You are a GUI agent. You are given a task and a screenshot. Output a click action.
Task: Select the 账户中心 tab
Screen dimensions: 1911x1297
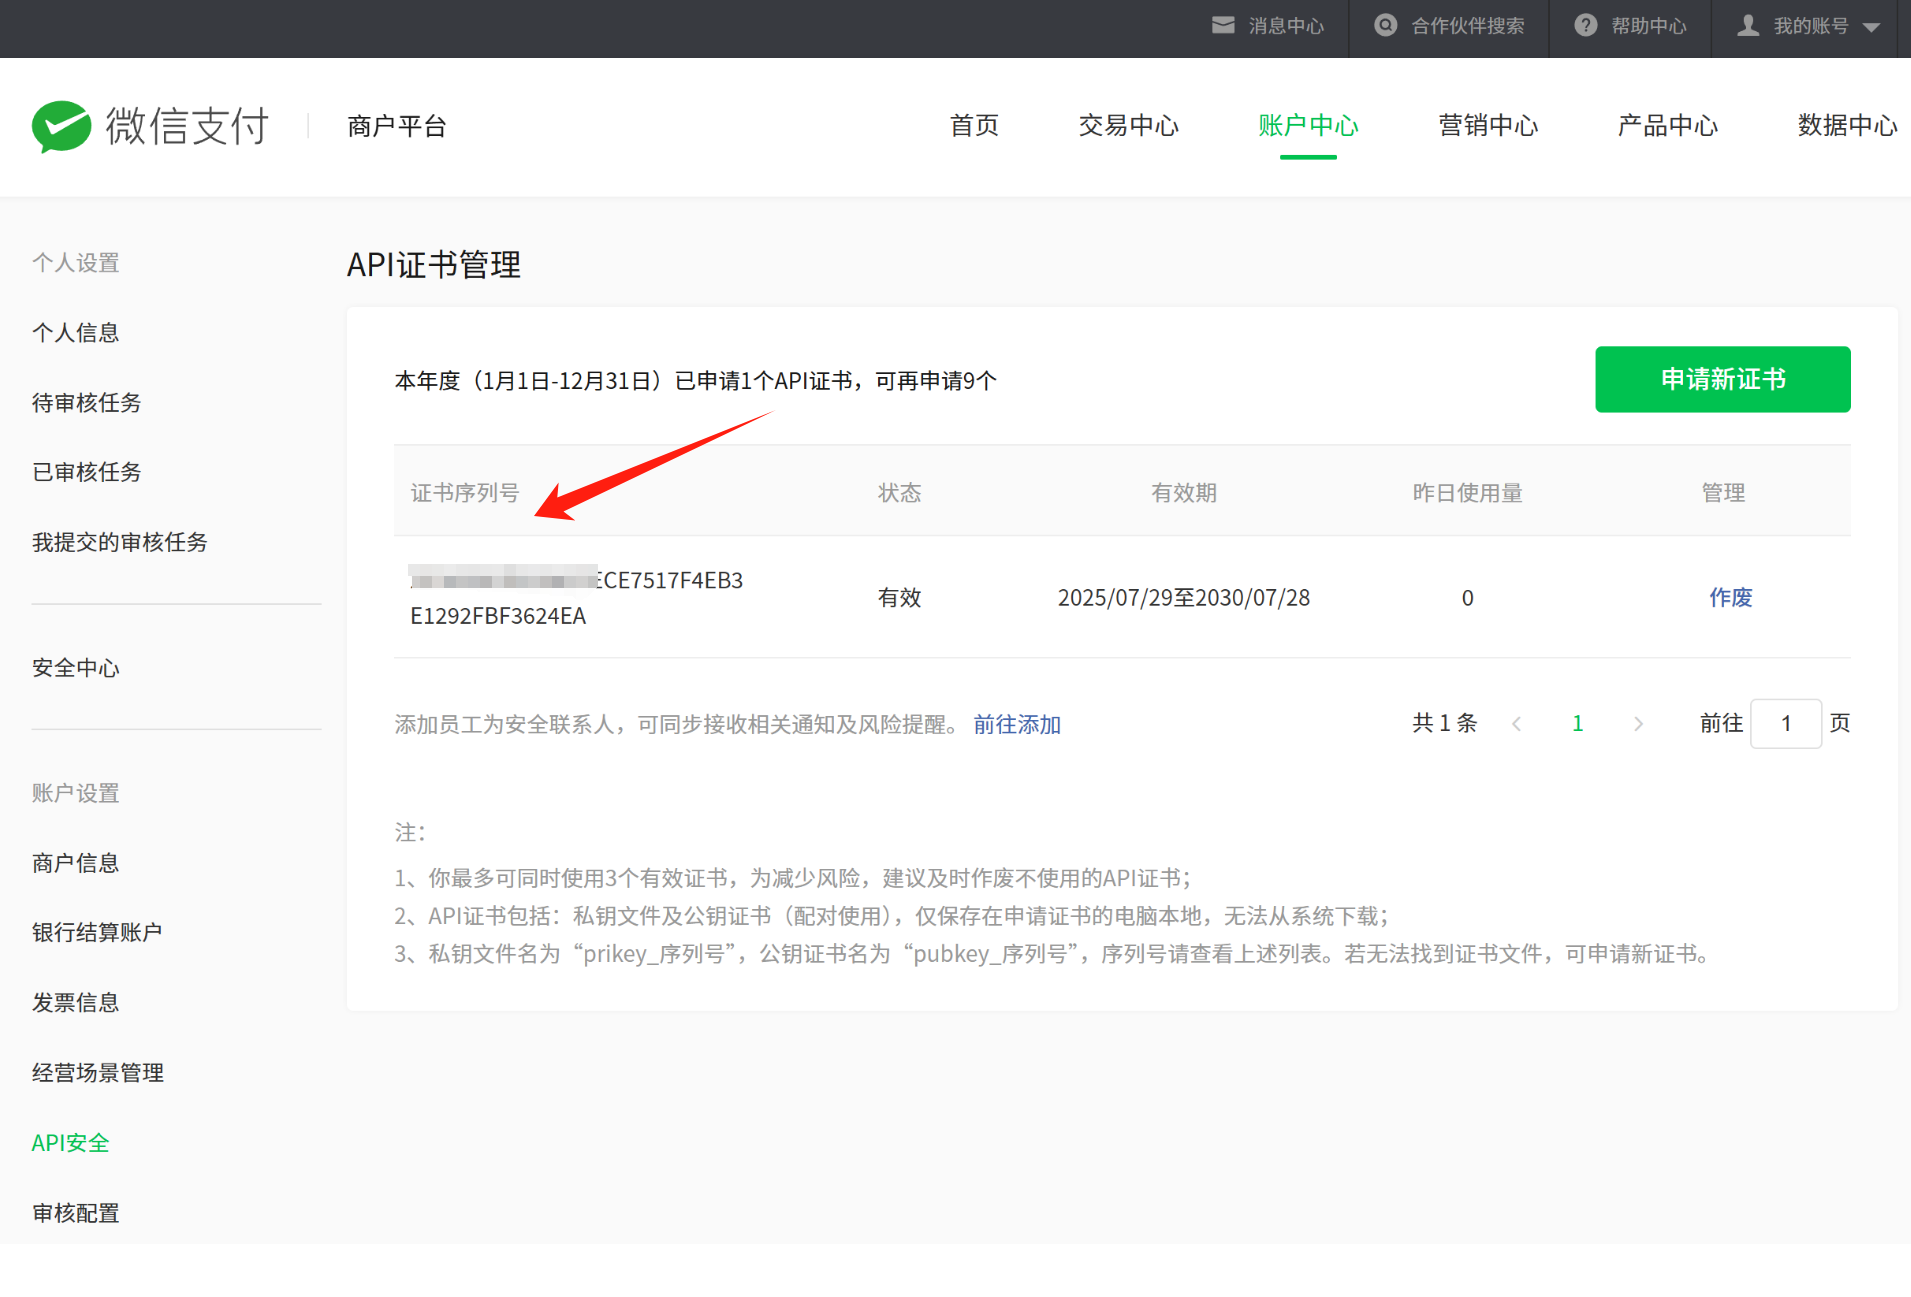pos(1308,126)
